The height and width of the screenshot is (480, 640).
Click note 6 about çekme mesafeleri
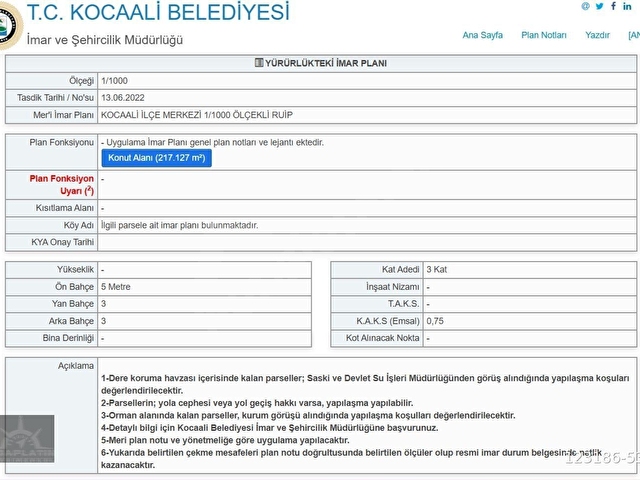point(351,459)
